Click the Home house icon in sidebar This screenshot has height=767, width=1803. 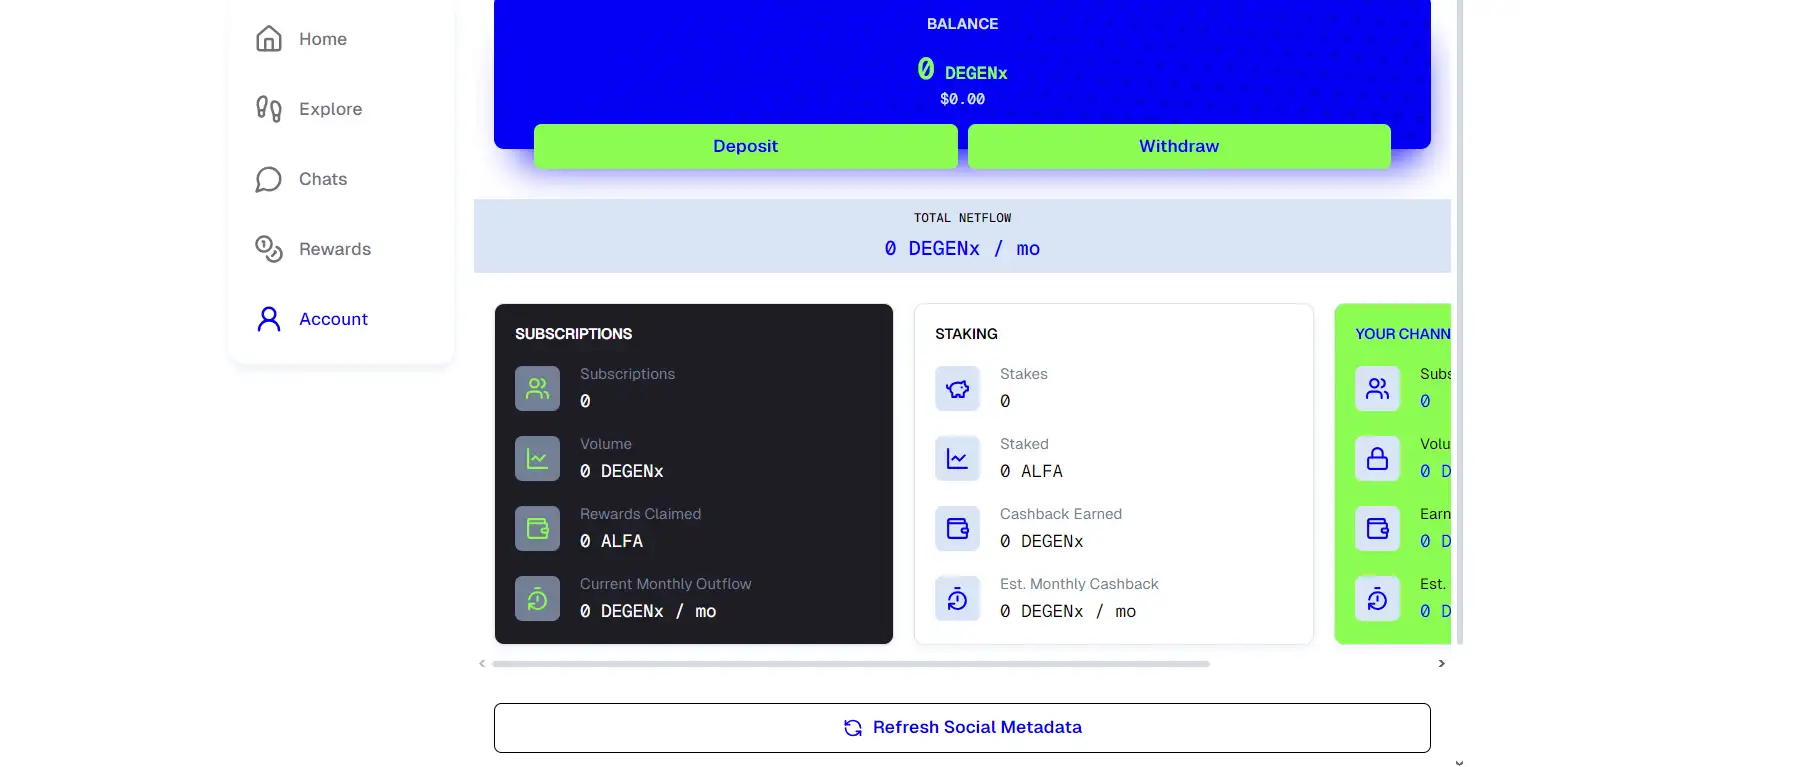tap(268, 39)
